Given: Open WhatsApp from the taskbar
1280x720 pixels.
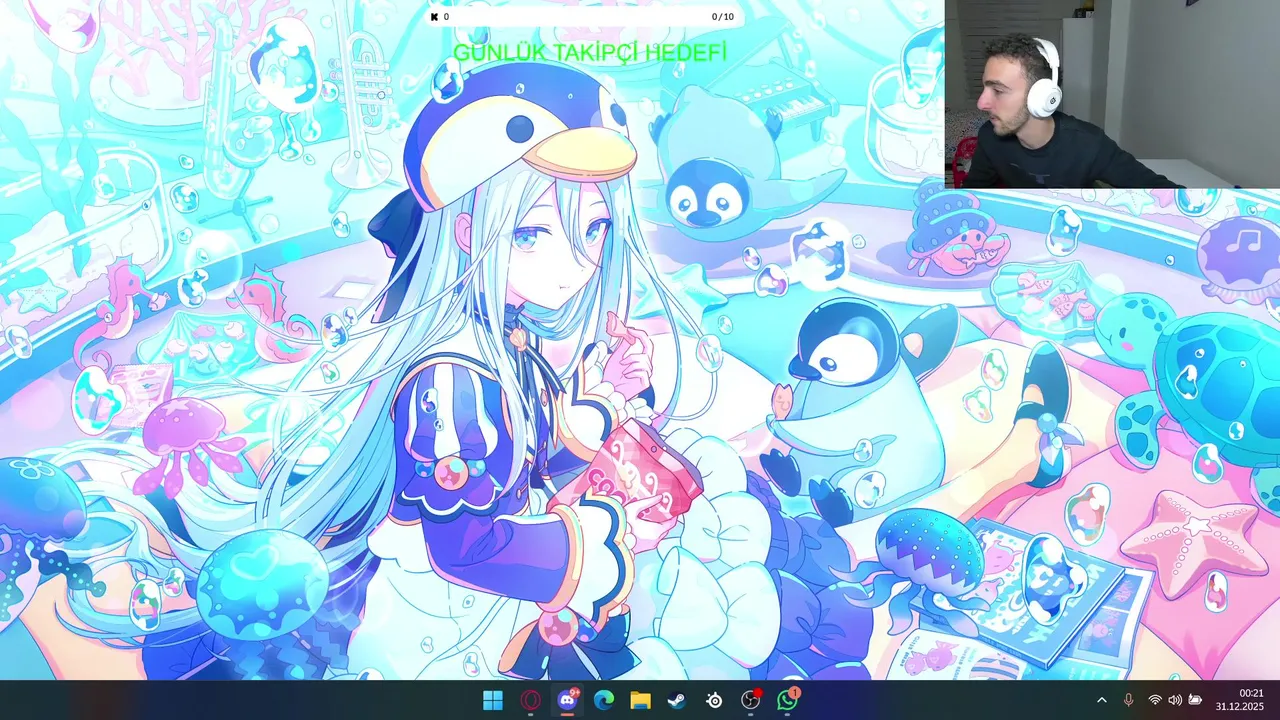Looking at the screenshot, I should tap(788, 700).
